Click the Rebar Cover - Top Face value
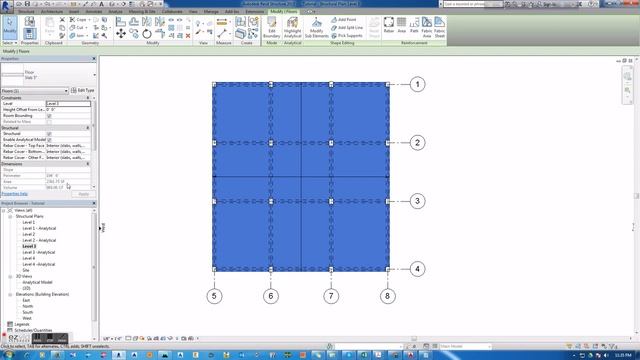640x360 pixels. tap(68, 146)
